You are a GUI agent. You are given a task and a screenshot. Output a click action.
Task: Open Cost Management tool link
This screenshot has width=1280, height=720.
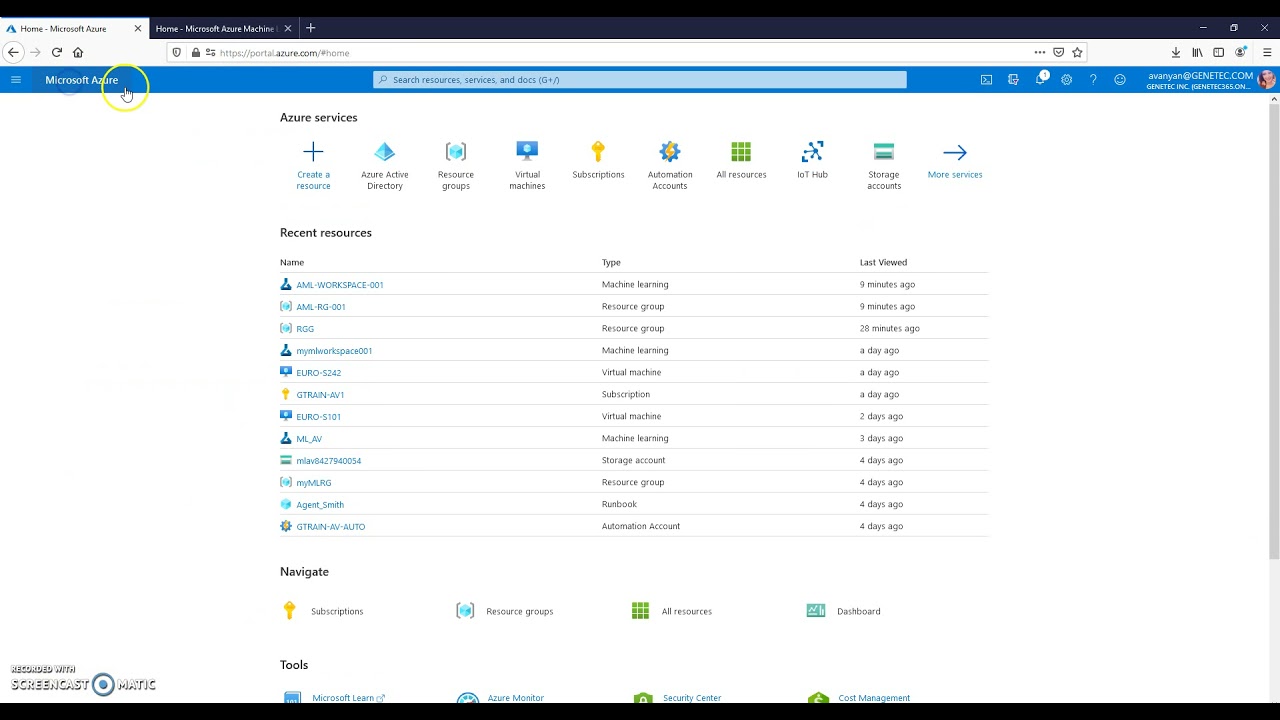pyautogui.click(x=874, y=698)
